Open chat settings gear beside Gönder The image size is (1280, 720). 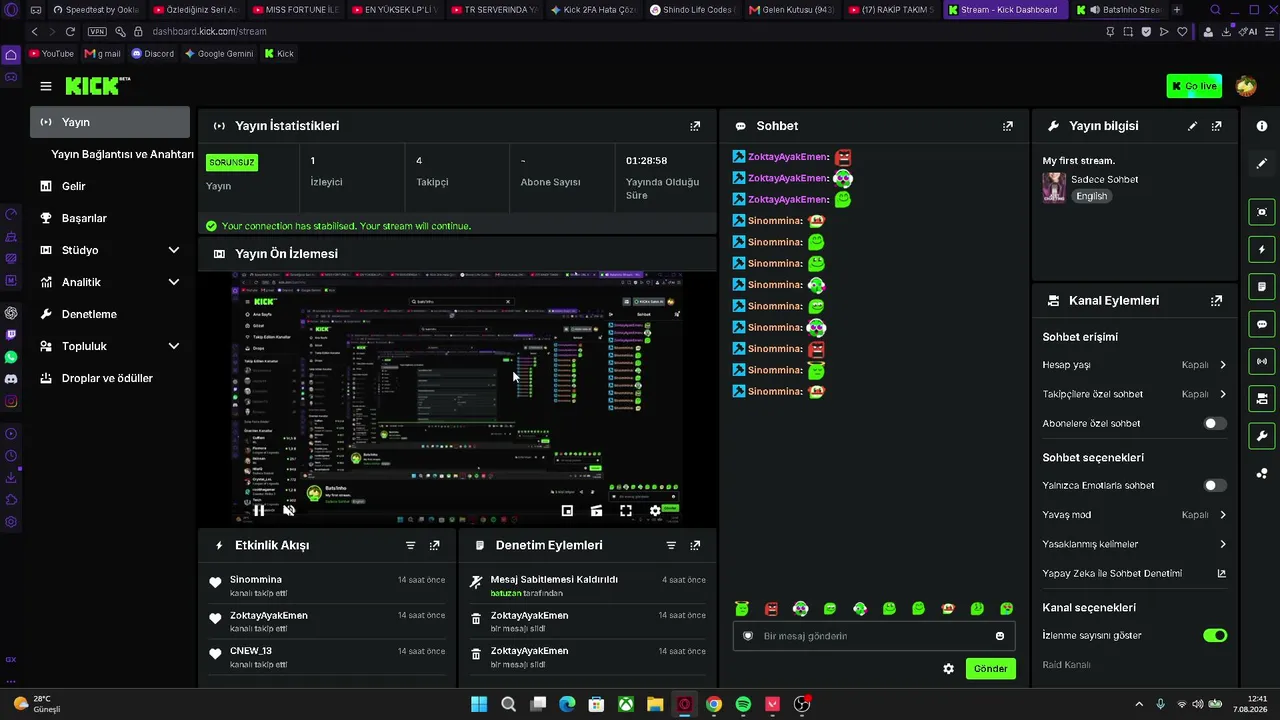[x=949, y=668]
